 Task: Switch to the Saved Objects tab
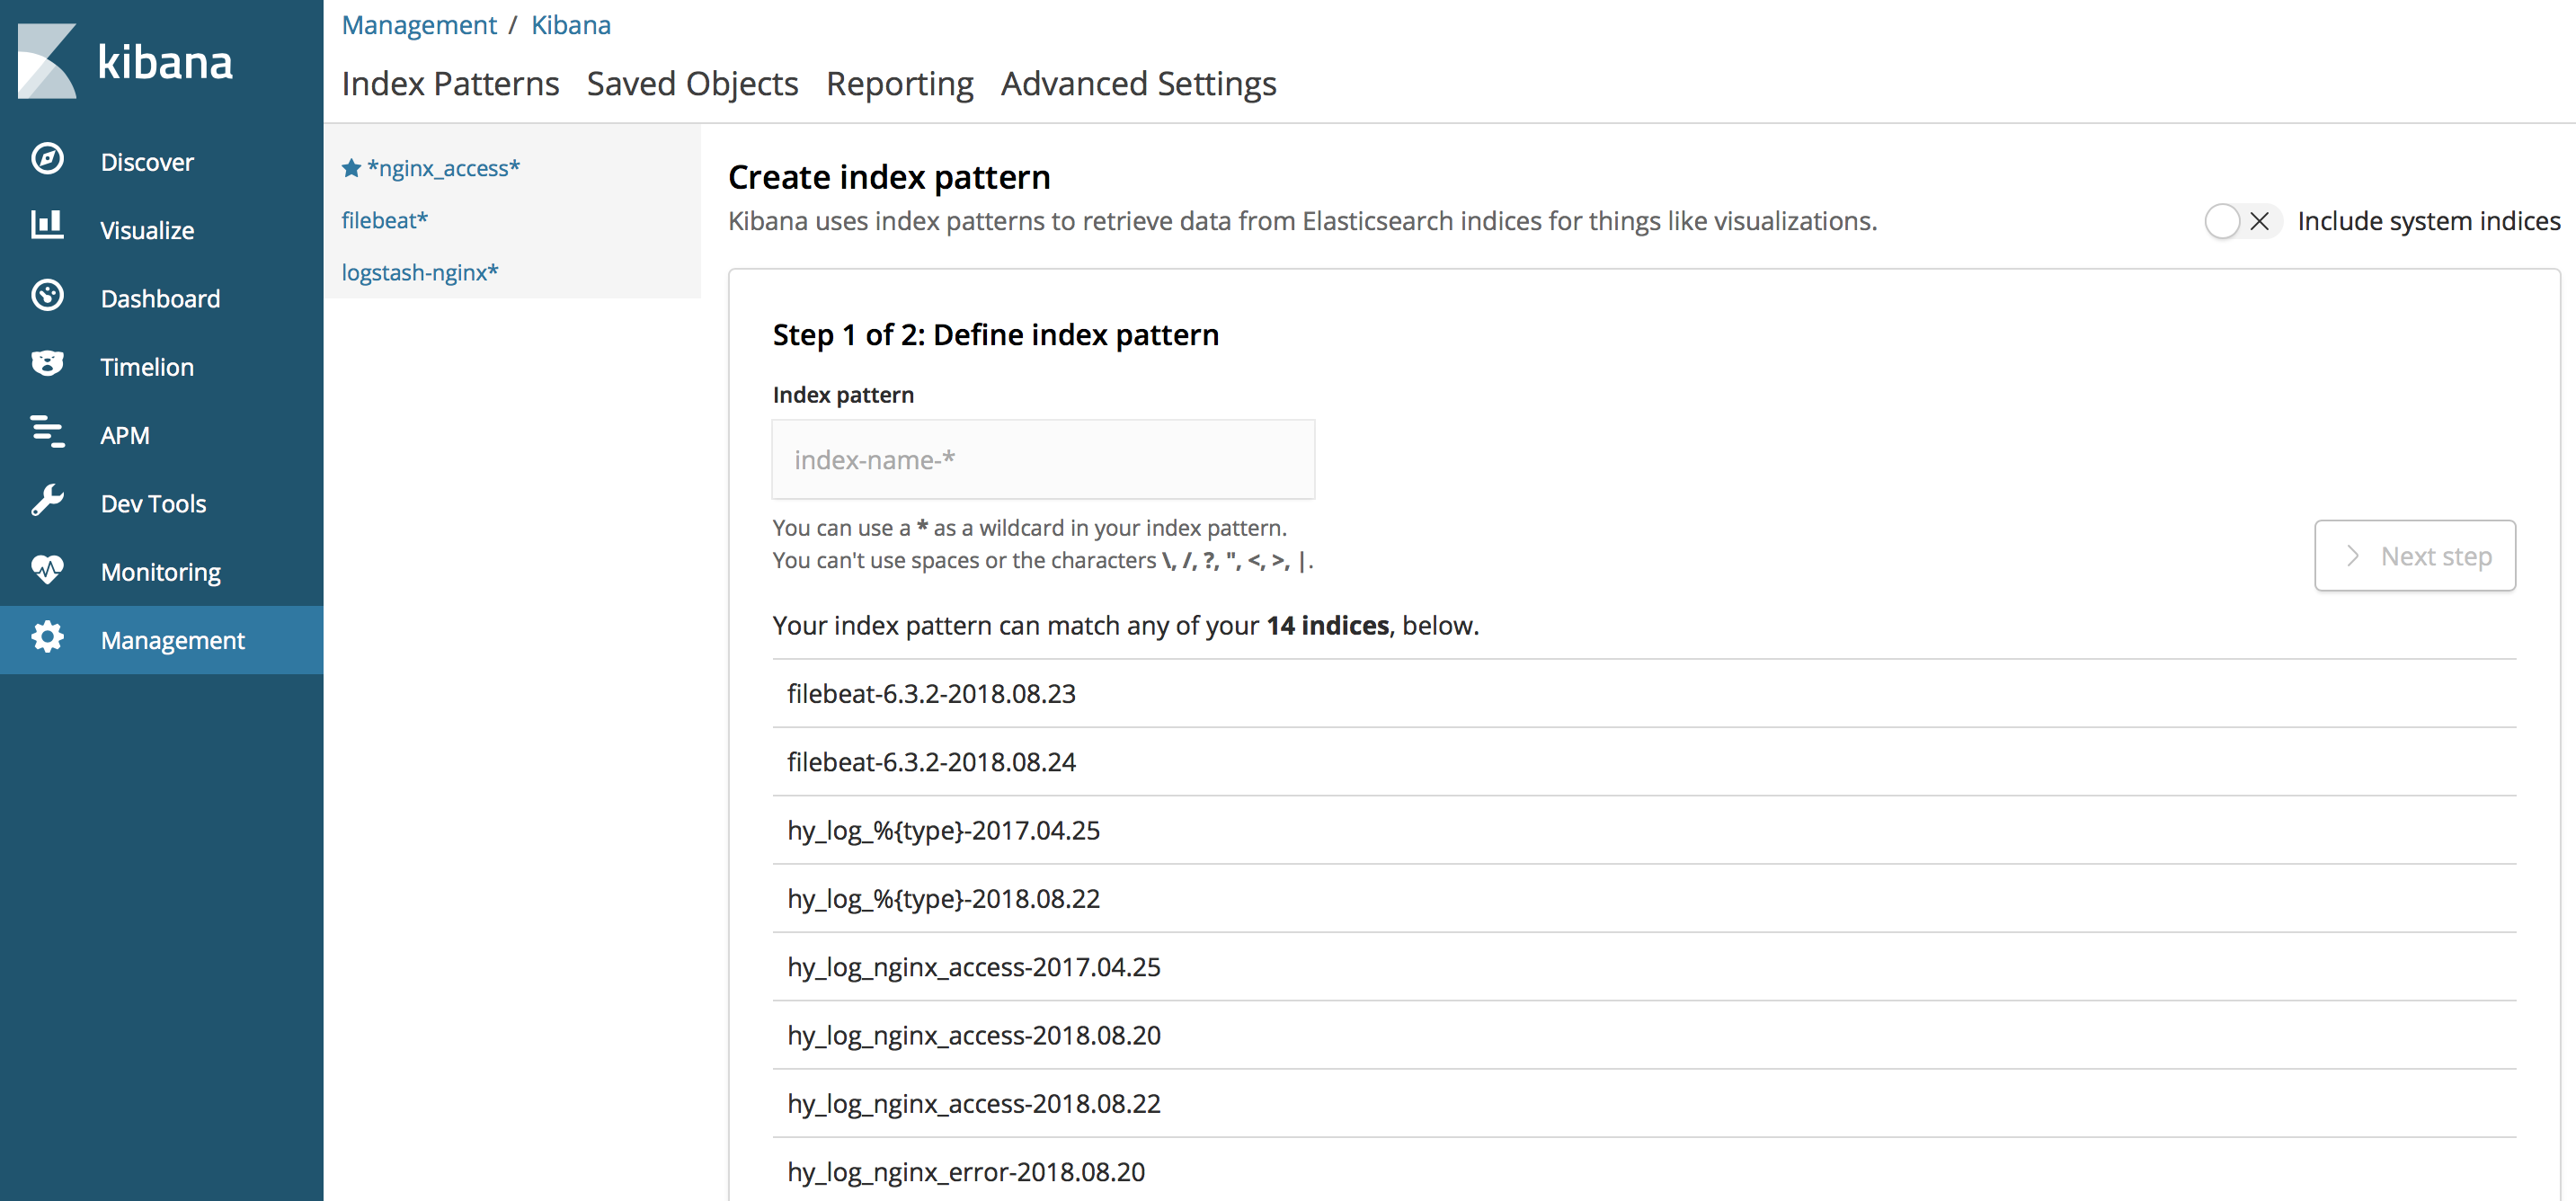point(692,83)
